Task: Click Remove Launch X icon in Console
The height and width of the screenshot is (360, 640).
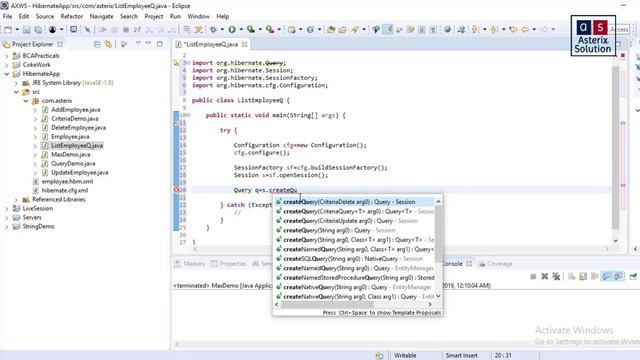Action: 544,277
